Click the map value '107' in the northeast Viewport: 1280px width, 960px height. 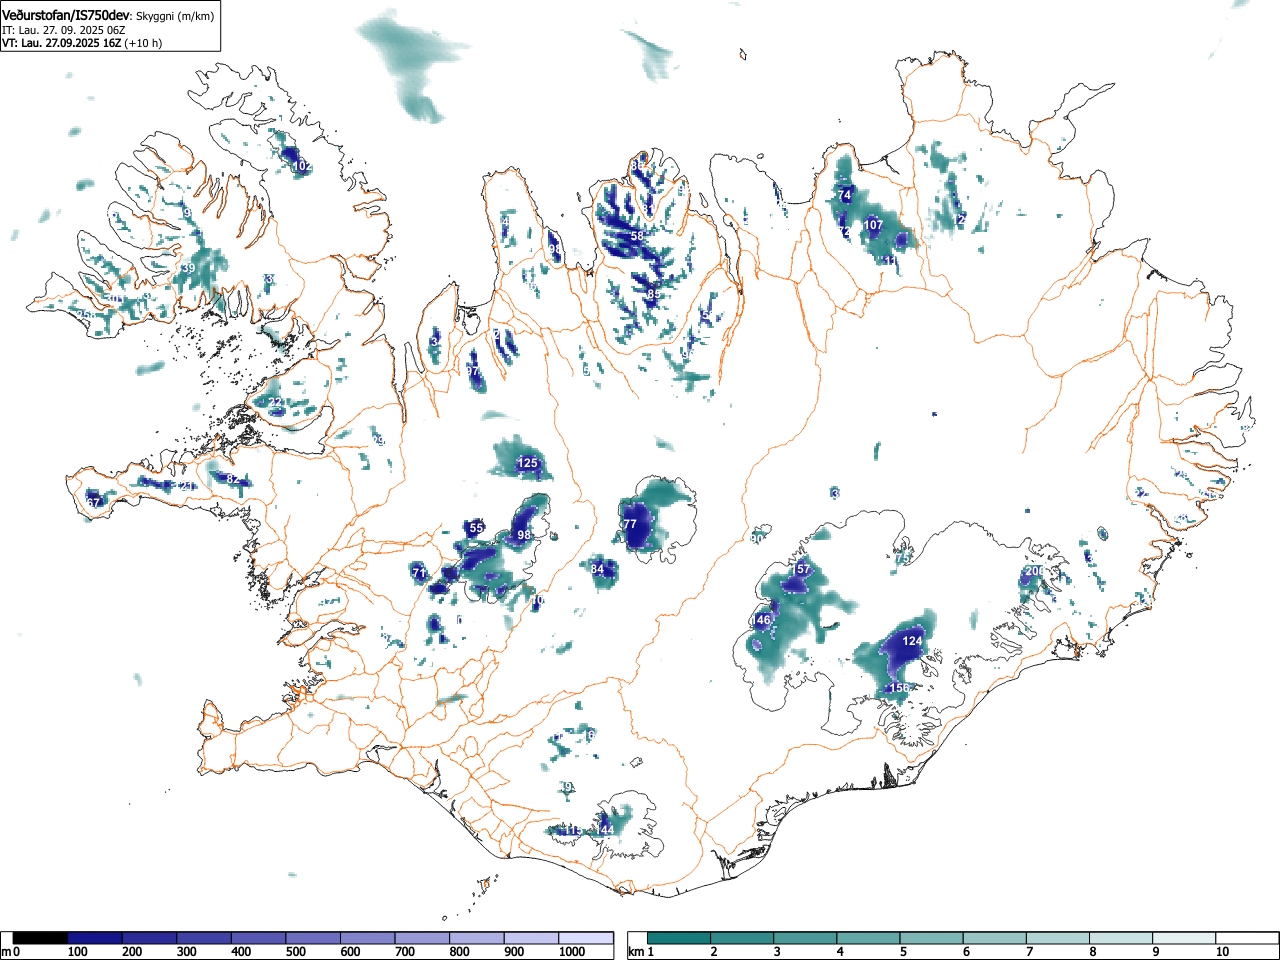[873, 225]
